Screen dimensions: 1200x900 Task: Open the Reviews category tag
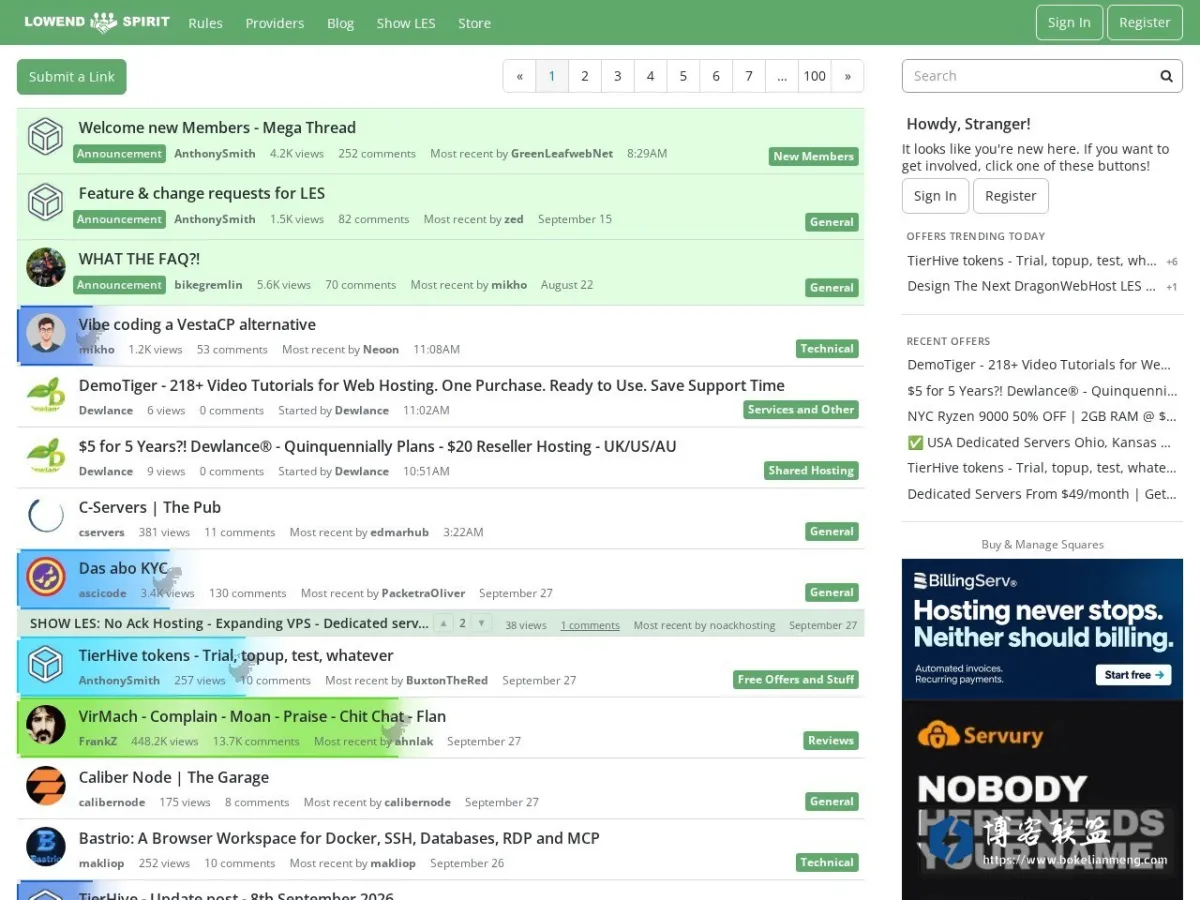click(831, 740)
